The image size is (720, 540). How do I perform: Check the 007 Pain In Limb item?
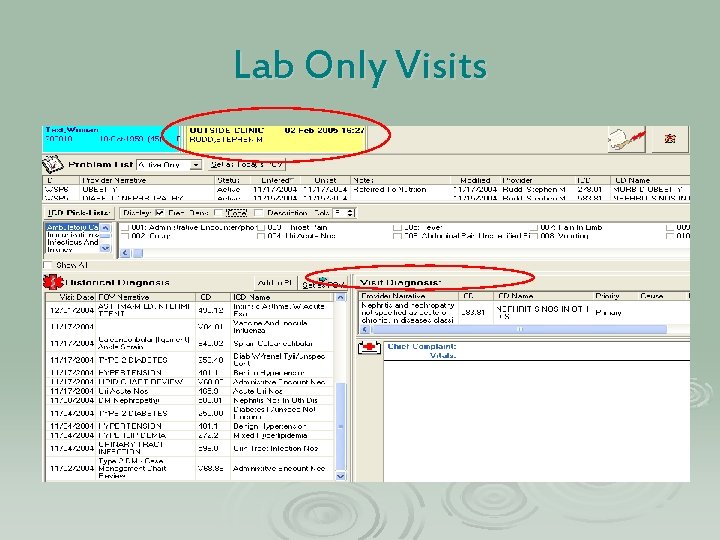tap(534, 228)
